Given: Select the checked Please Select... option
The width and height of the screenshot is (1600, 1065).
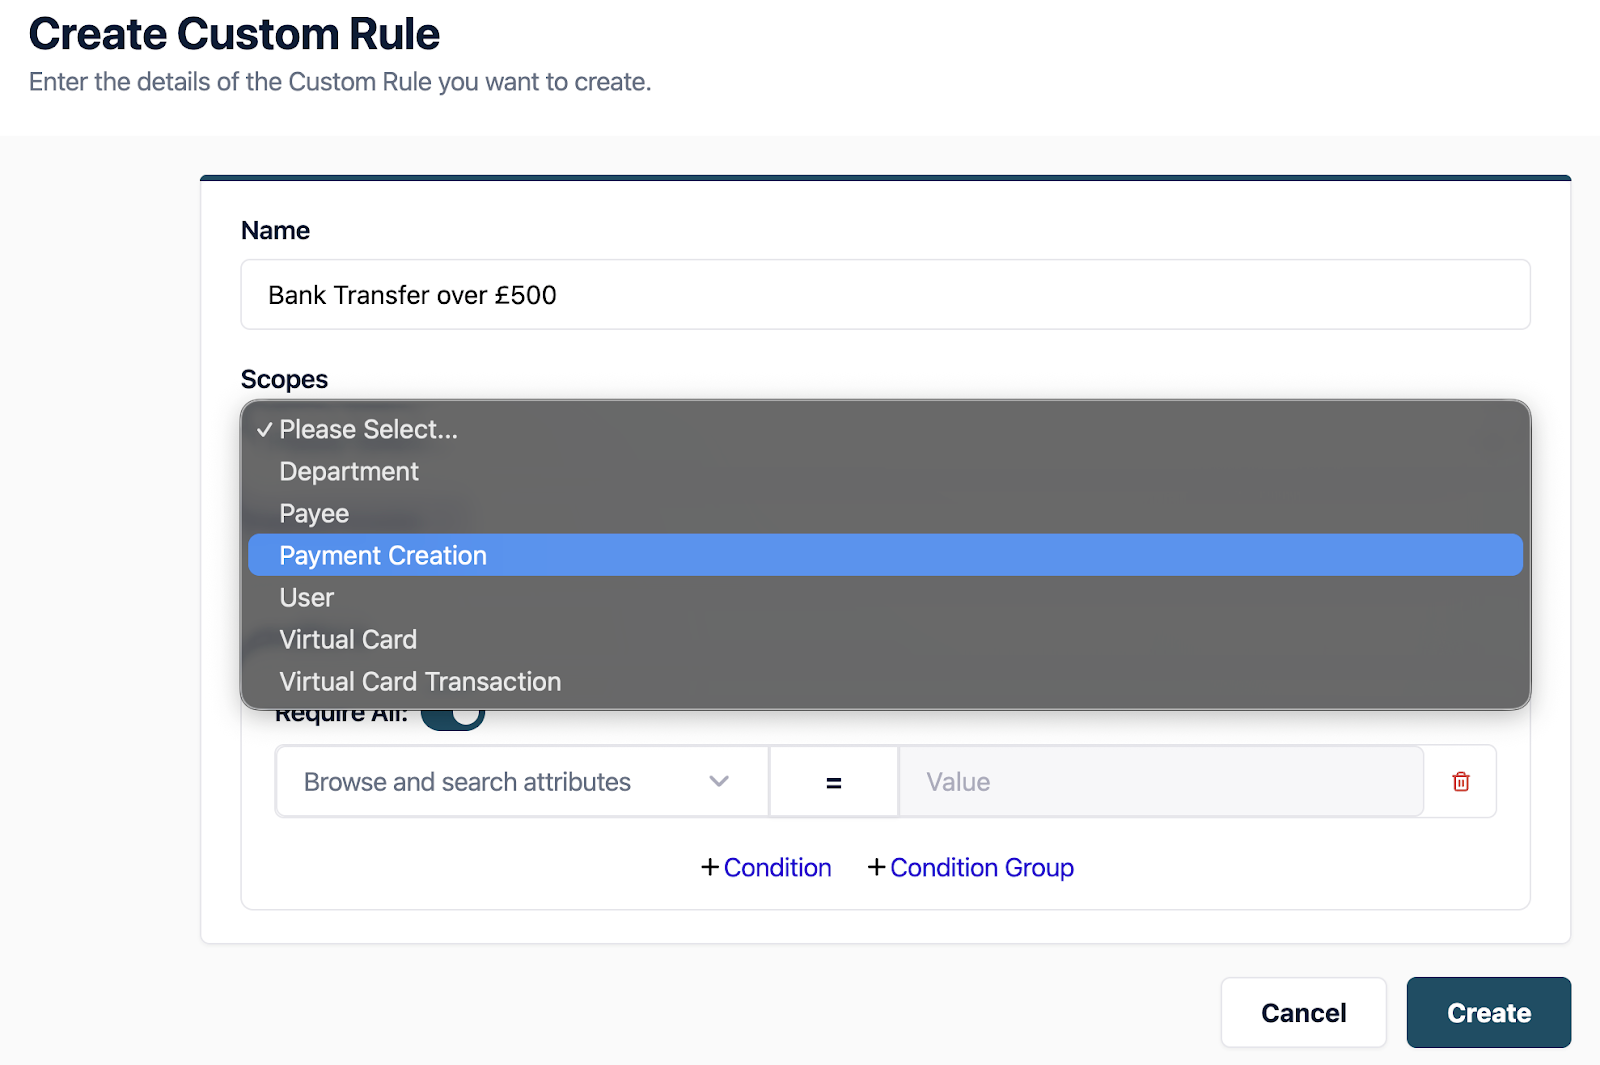Looking at the screenshot, I should (368, 429).
